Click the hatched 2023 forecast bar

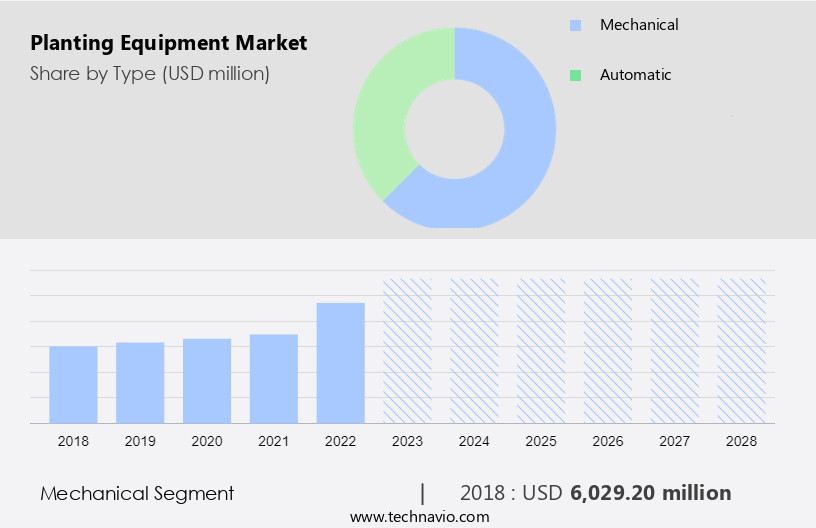pos(407,350)
